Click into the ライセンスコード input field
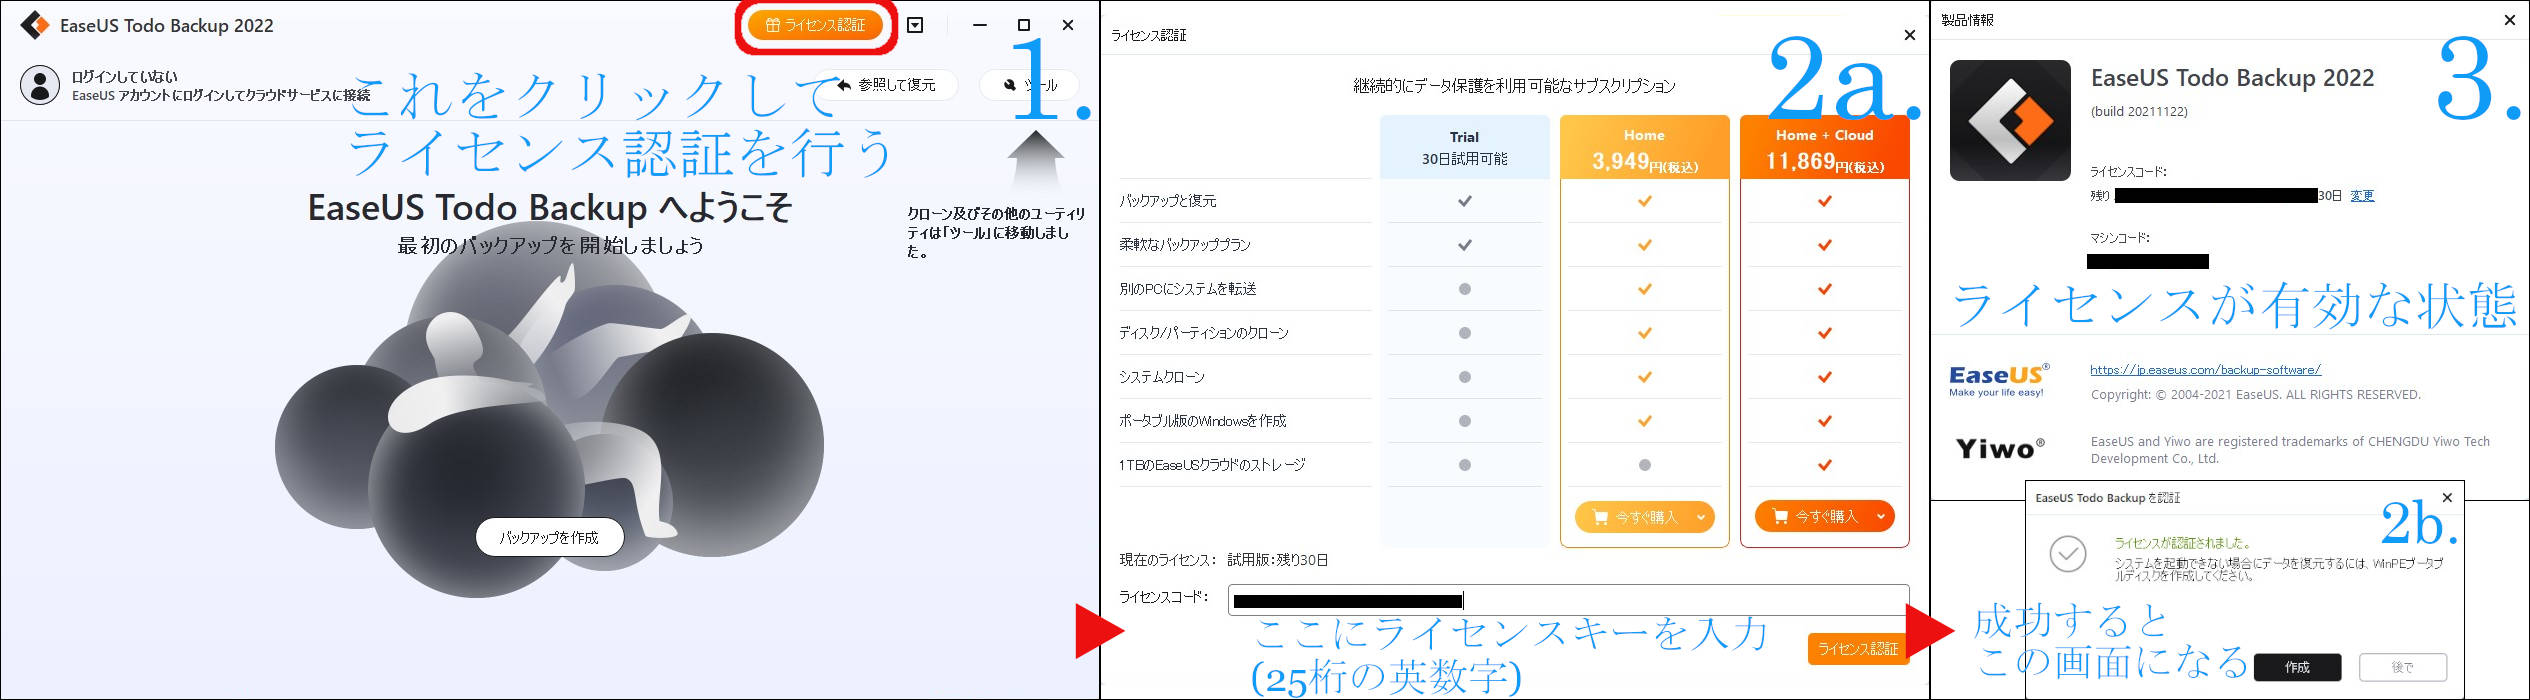 tap(1568, 600)
